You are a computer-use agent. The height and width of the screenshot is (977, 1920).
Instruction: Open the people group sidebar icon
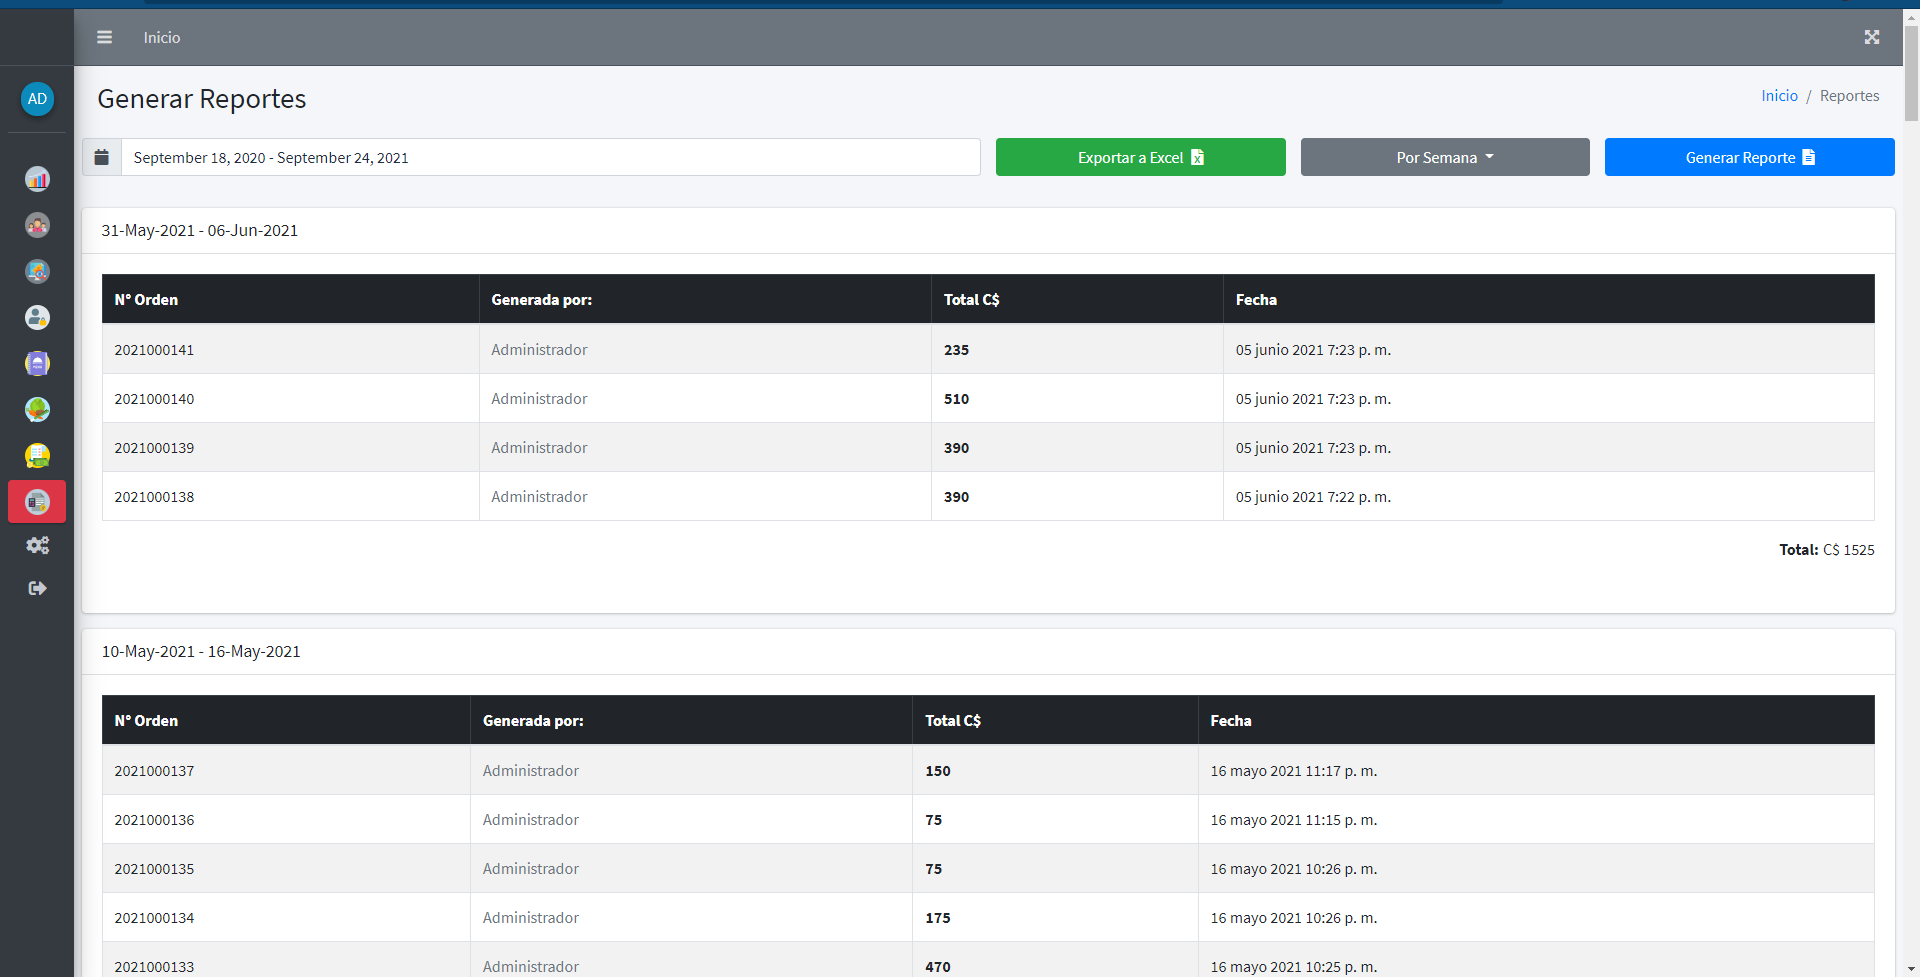click(x=37, y=225)
